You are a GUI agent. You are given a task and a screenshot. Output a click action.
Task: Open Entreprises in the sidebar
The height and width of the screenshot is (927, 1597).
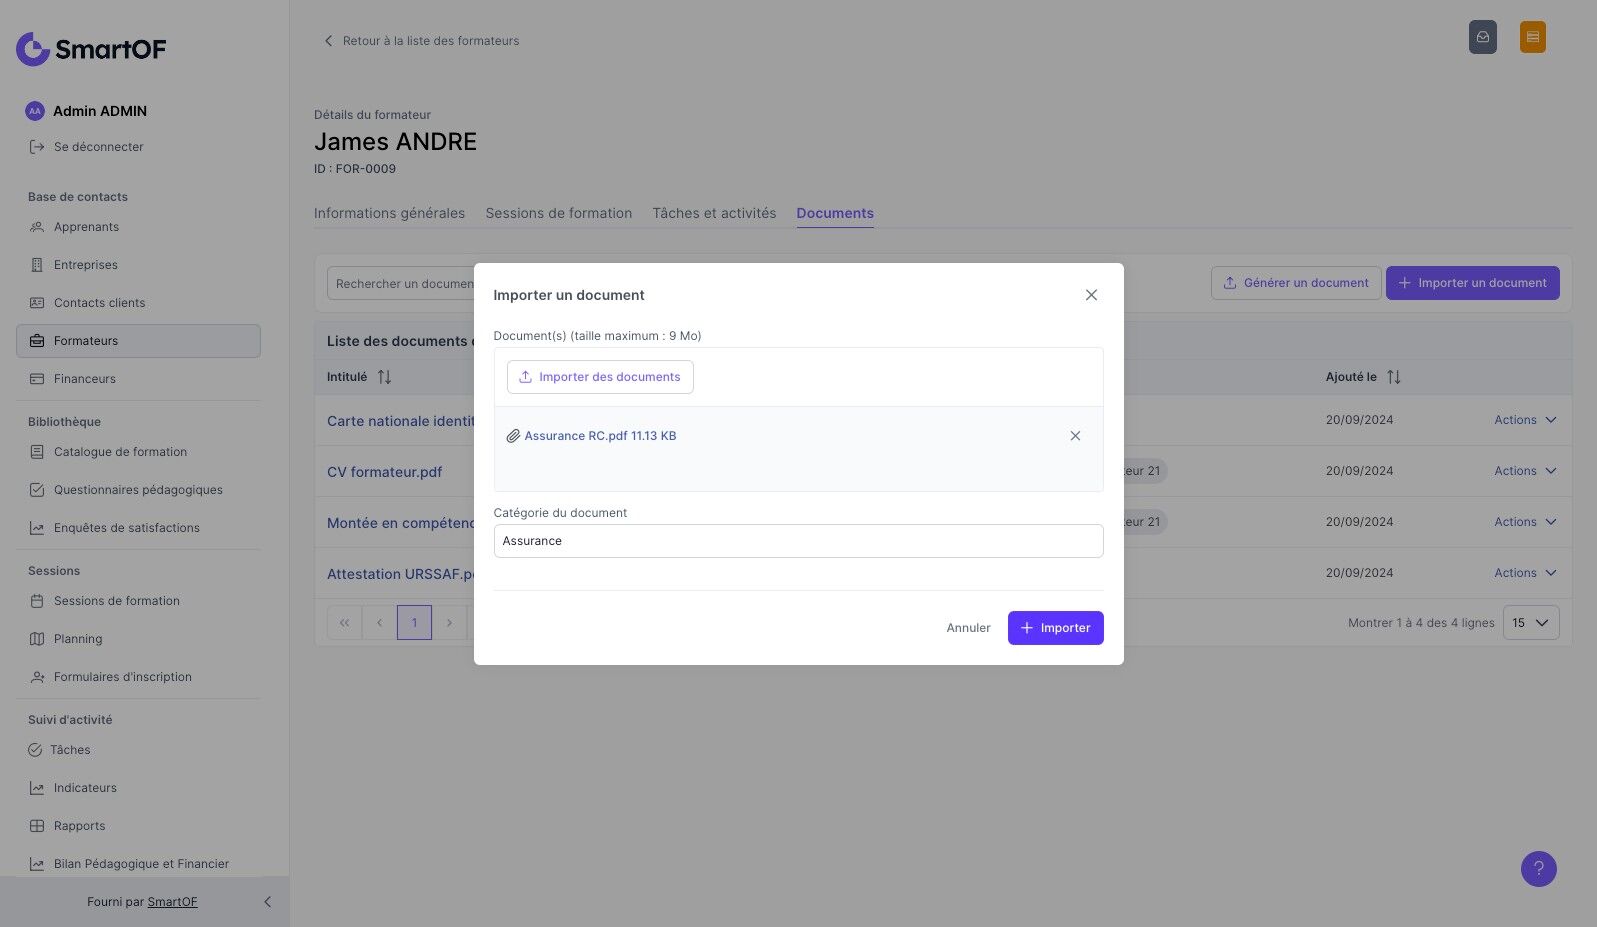138,265
